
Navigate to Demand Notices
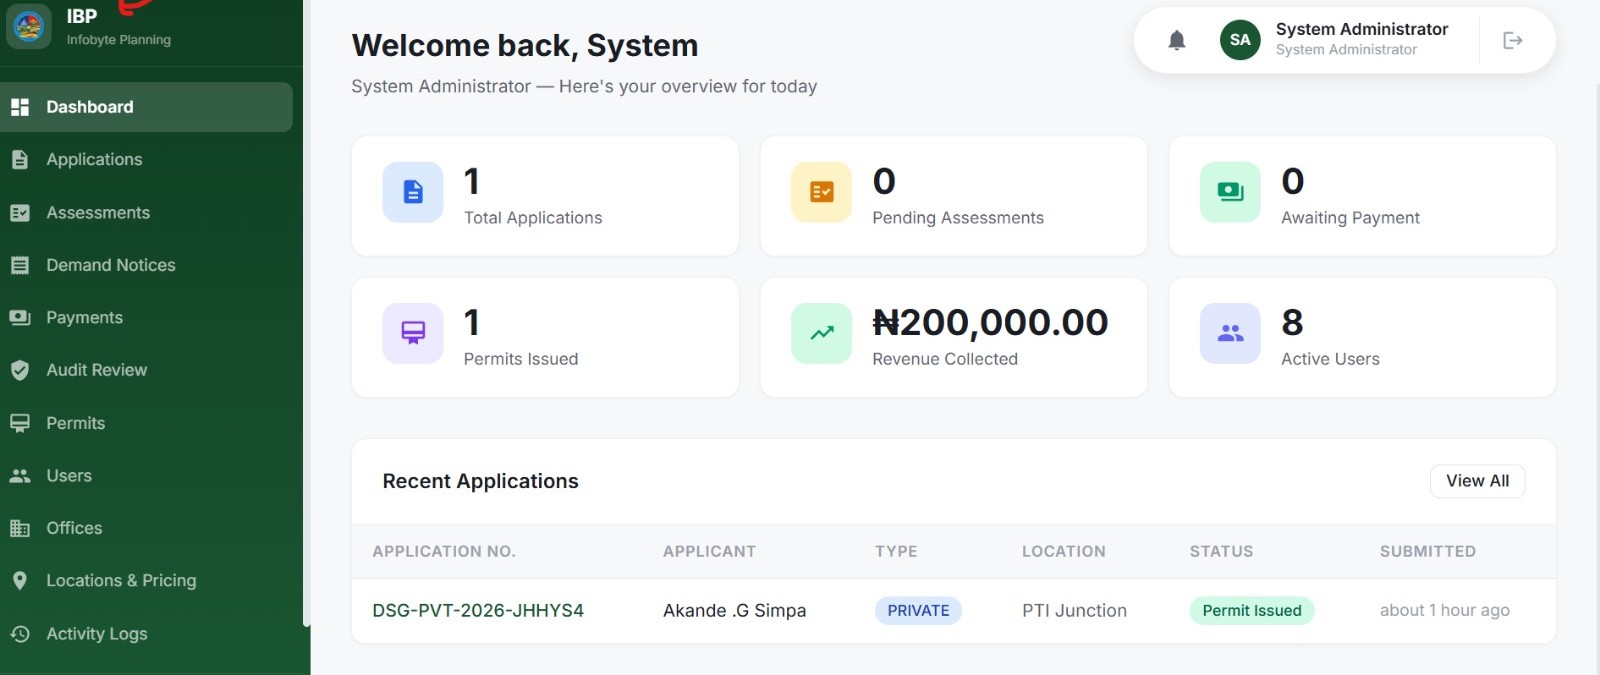pos(111,265)
